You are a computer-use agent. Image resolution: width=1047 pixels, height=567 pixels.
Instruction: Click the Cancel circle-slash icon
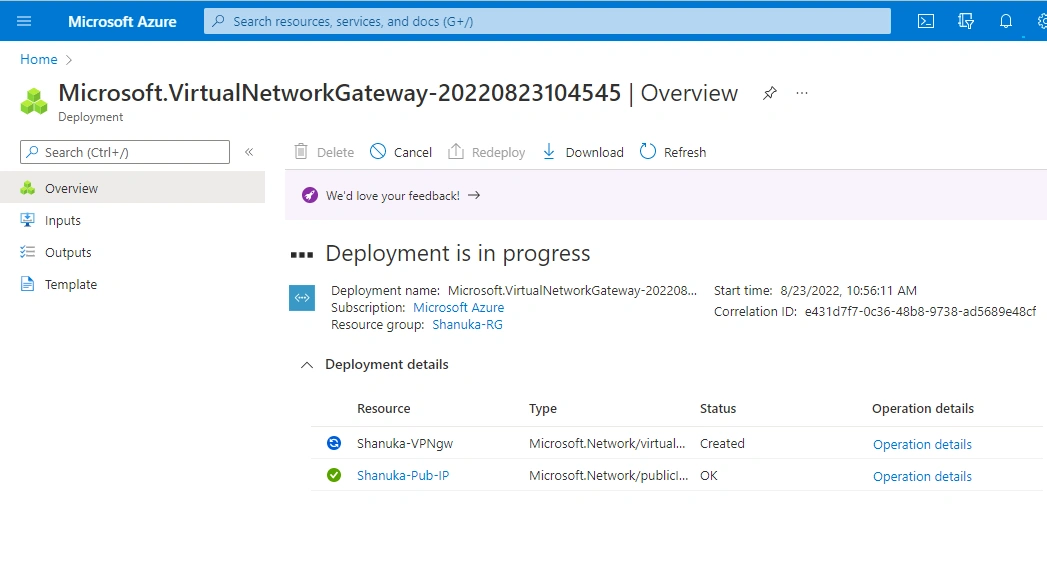point(378,152)
